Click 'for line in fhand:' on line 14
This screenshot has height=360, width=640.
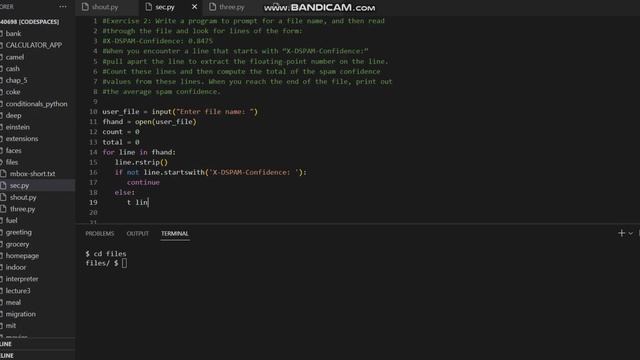pyautogui.click(x=139, y=152)
